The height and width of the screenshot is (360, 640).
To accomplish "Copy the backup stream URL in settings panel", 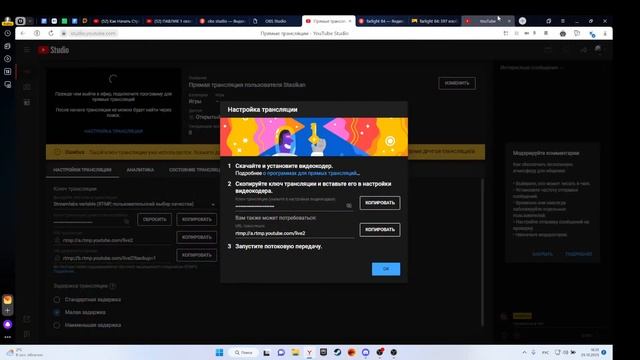I will coord(197,255).
